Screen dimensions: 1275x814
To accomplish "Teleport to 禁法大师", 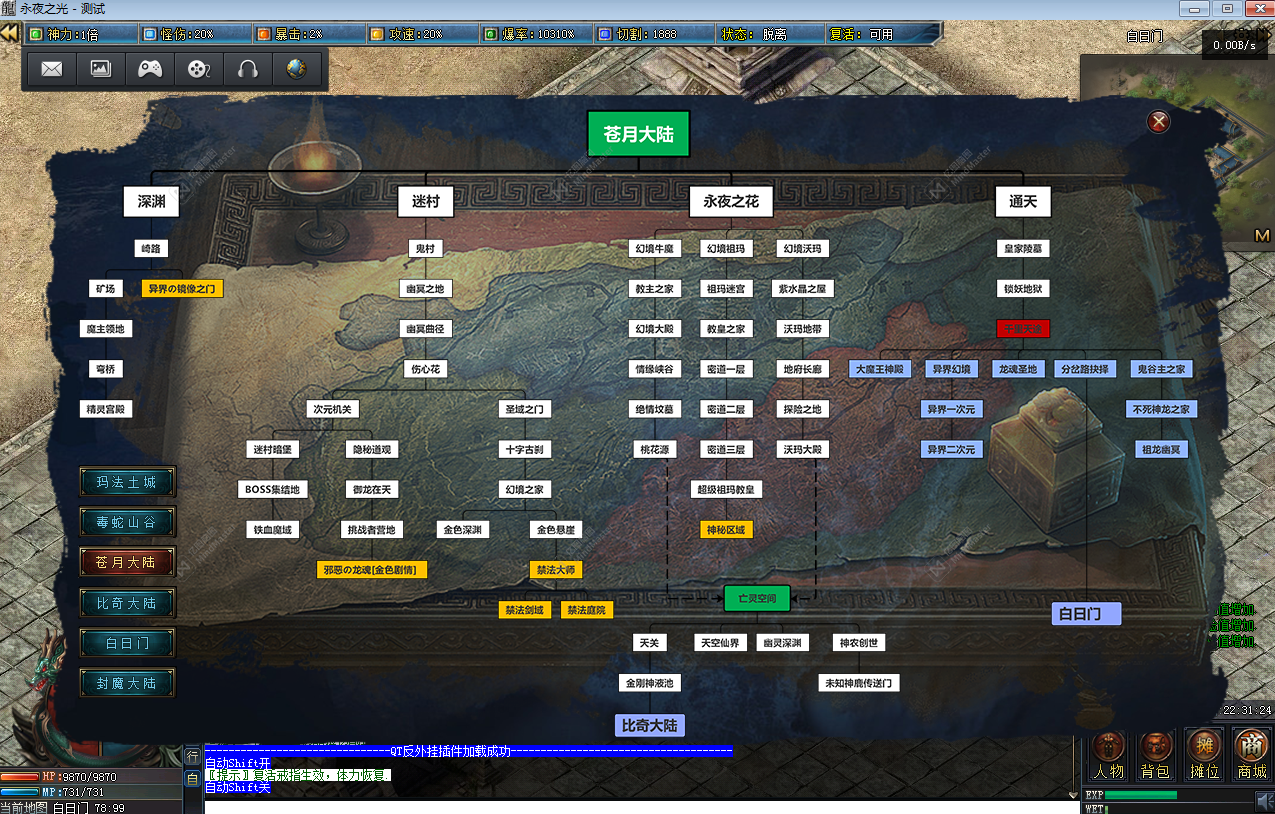I will 556,570.
